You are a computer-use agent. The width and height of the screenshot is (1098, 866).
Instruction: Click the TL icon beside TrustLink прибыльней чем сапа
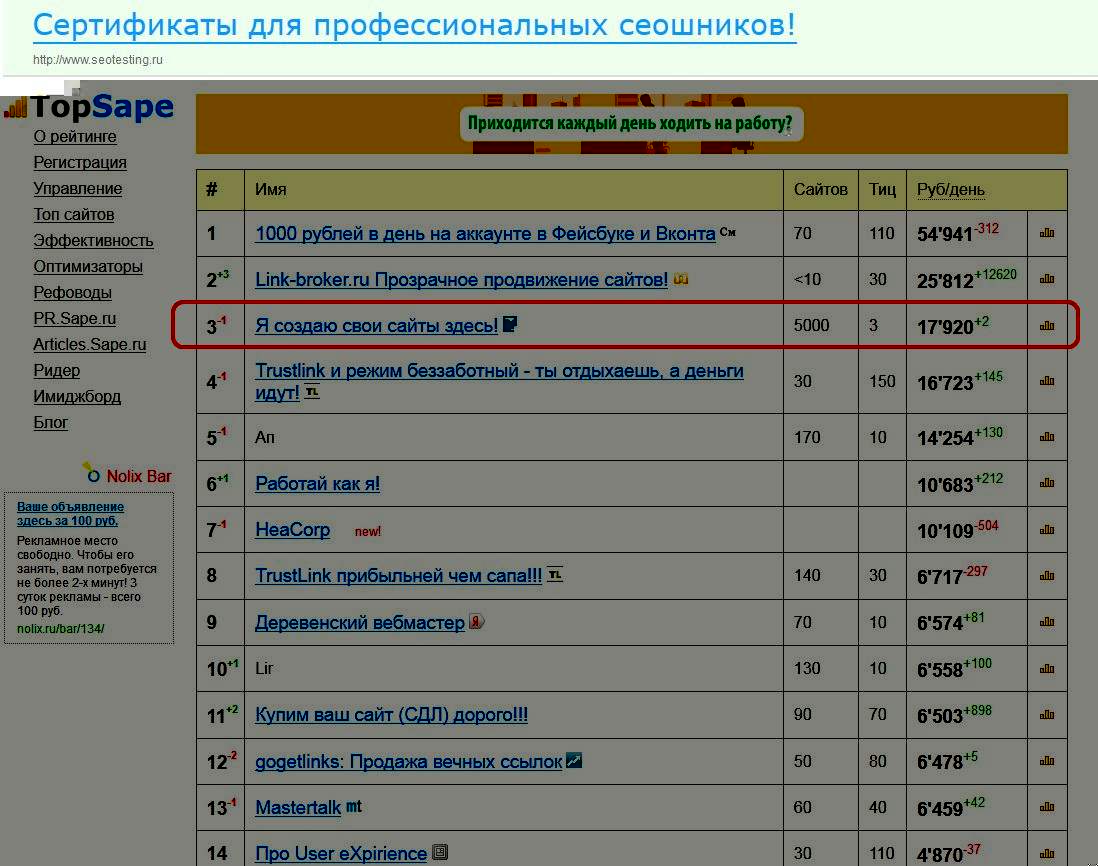556,575
